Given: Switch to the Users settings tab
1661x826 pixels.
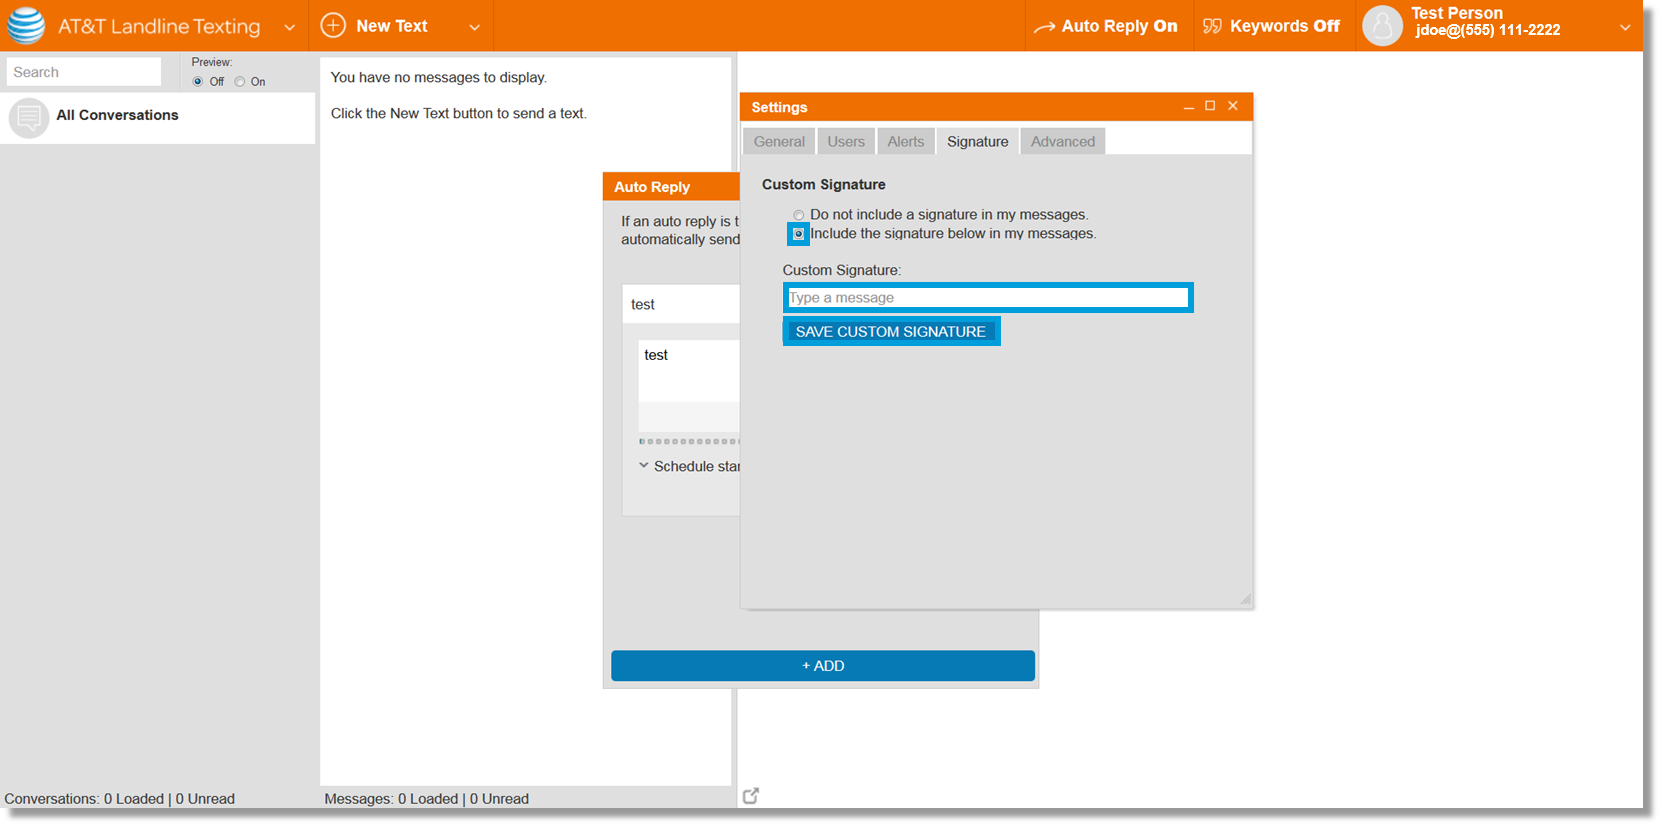Looking at the screenshot, I should point(846,141).
